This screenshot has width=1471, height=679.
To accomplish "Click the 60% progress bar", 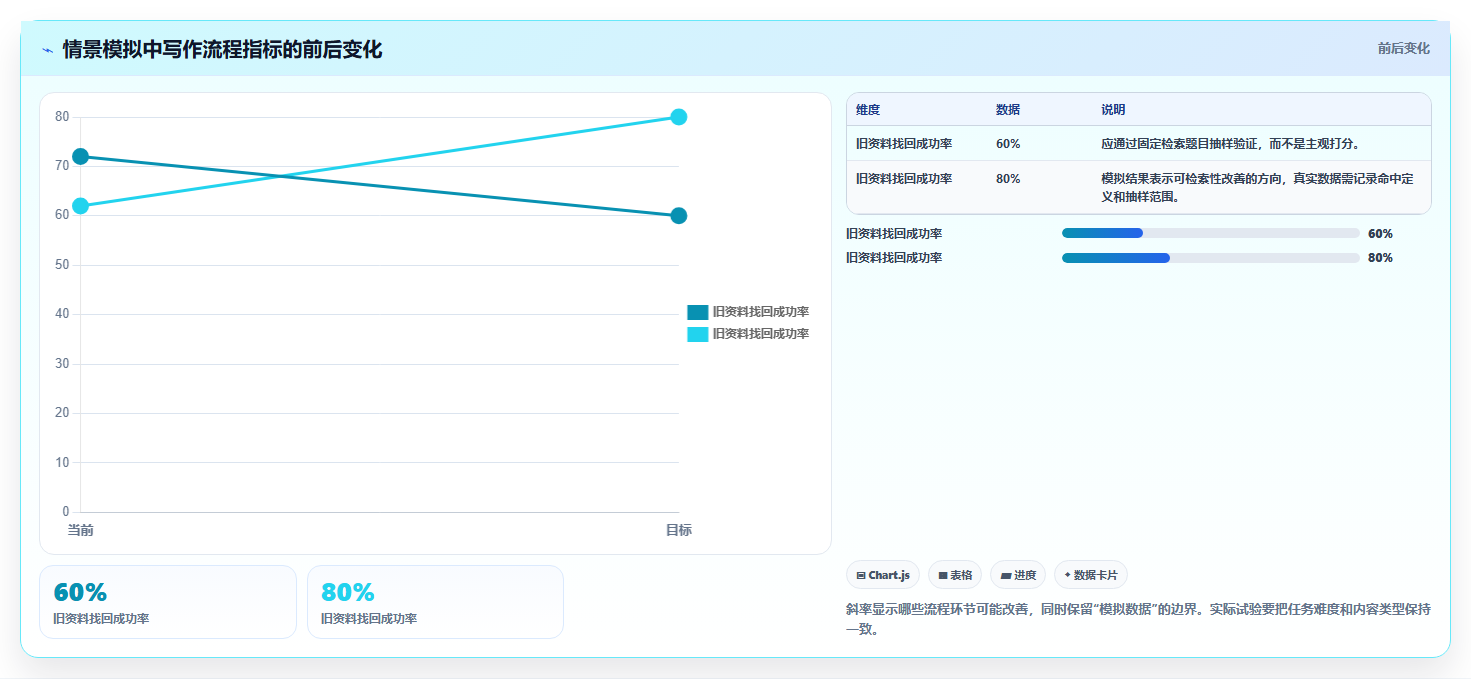I will tap(1210, 233).
